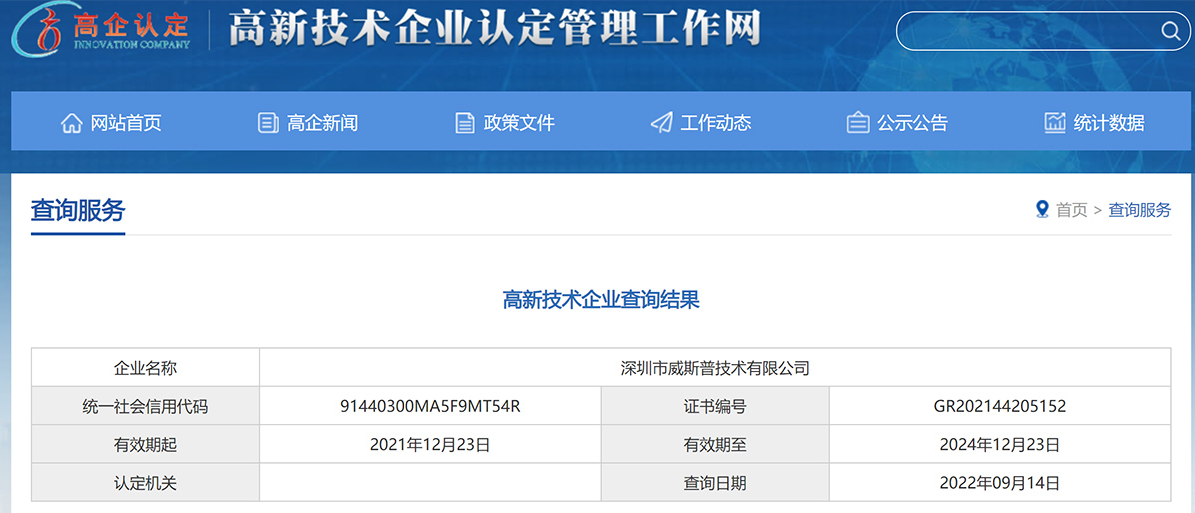The width and height of the screenshot is (1195, 513).
Task: Click the paper plane icon beside 工作动态
Action: (661, 123)
